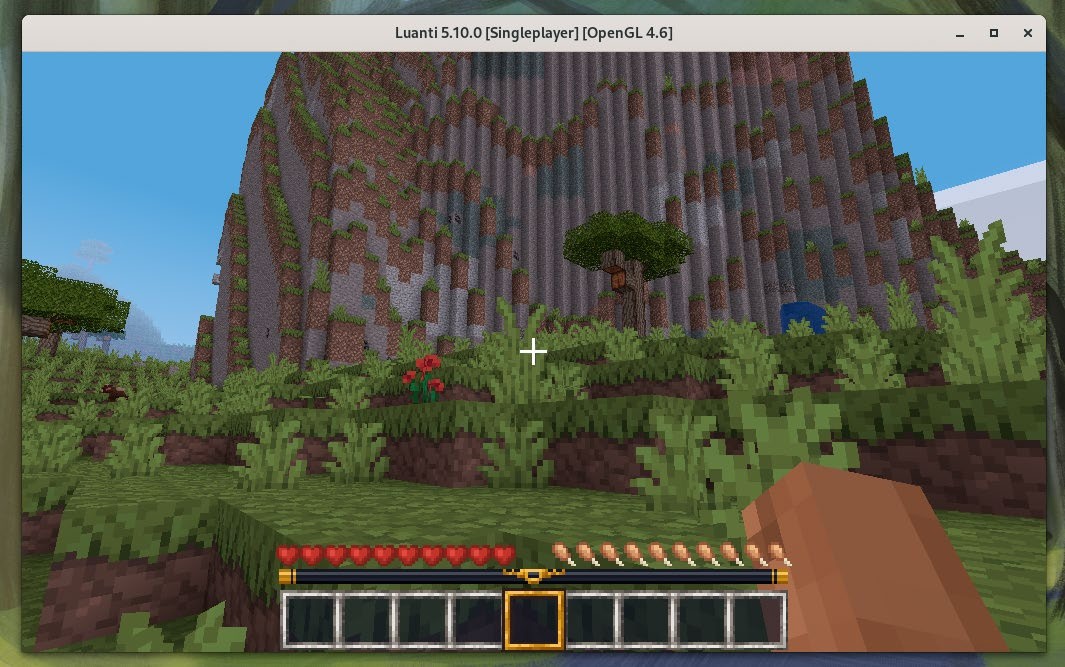Viewport: 1065px width, 667px height.
Task: Select the eighth hotbar slot
Action: point(702,620)
